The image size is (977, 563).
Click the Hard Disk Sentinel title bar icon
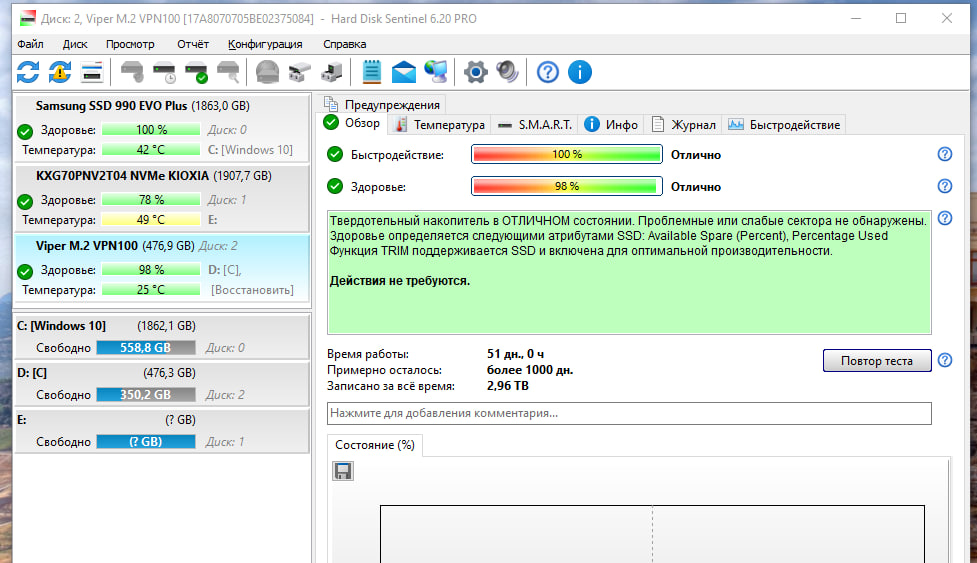[27, 19]
